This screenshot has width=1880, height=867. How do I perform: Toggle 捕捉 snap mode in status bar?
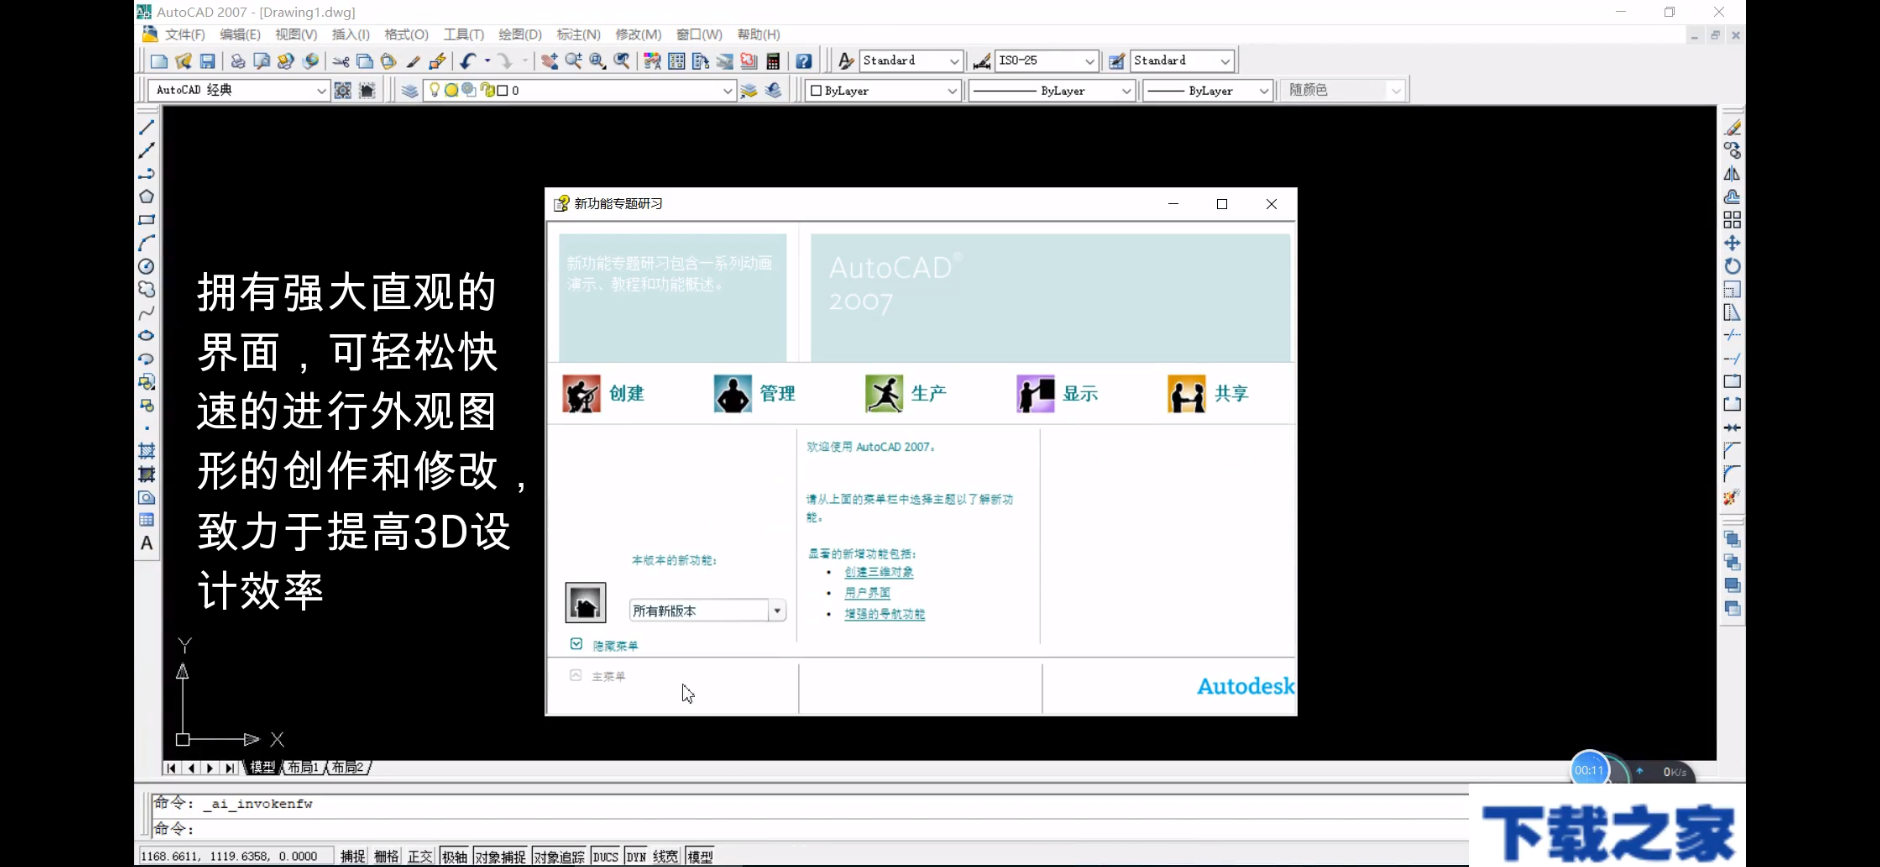tap(353, 857)
